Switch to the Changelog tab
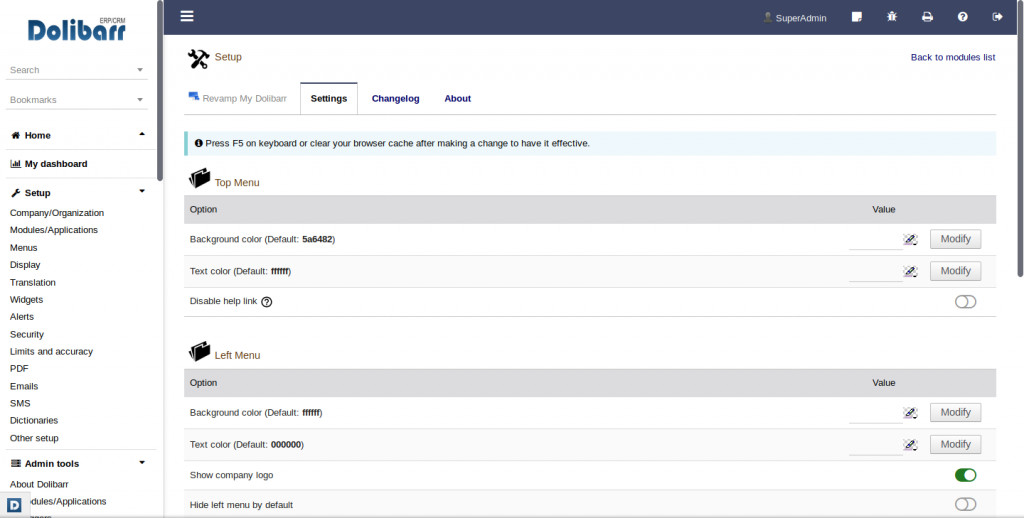This screenshot has width=1024, height=518. [x=395, y=99]
